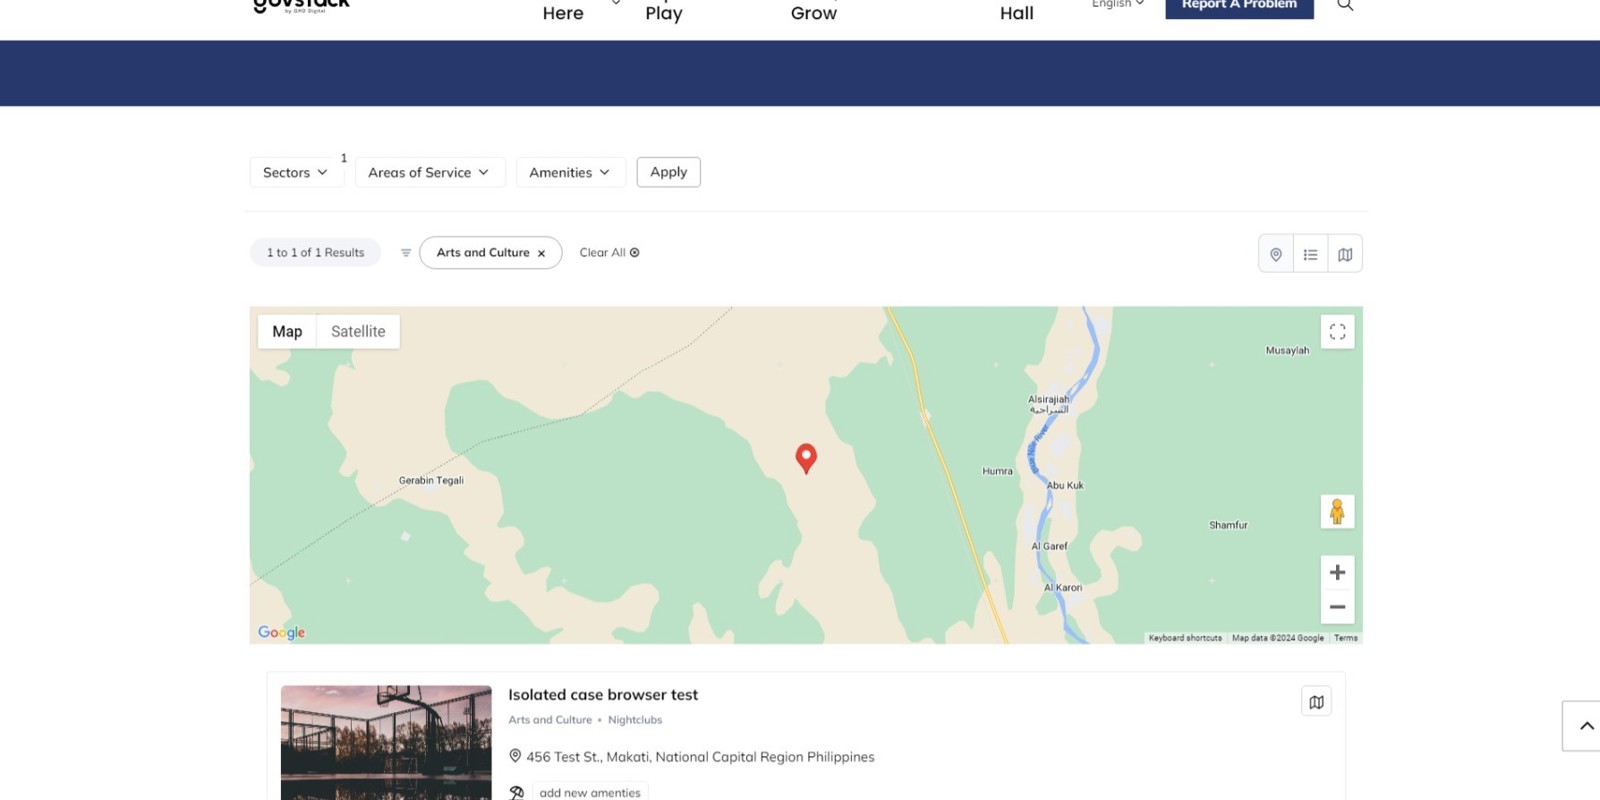Toggle fullscreen map view
1600x800 pixels.
coord(1337,332)
